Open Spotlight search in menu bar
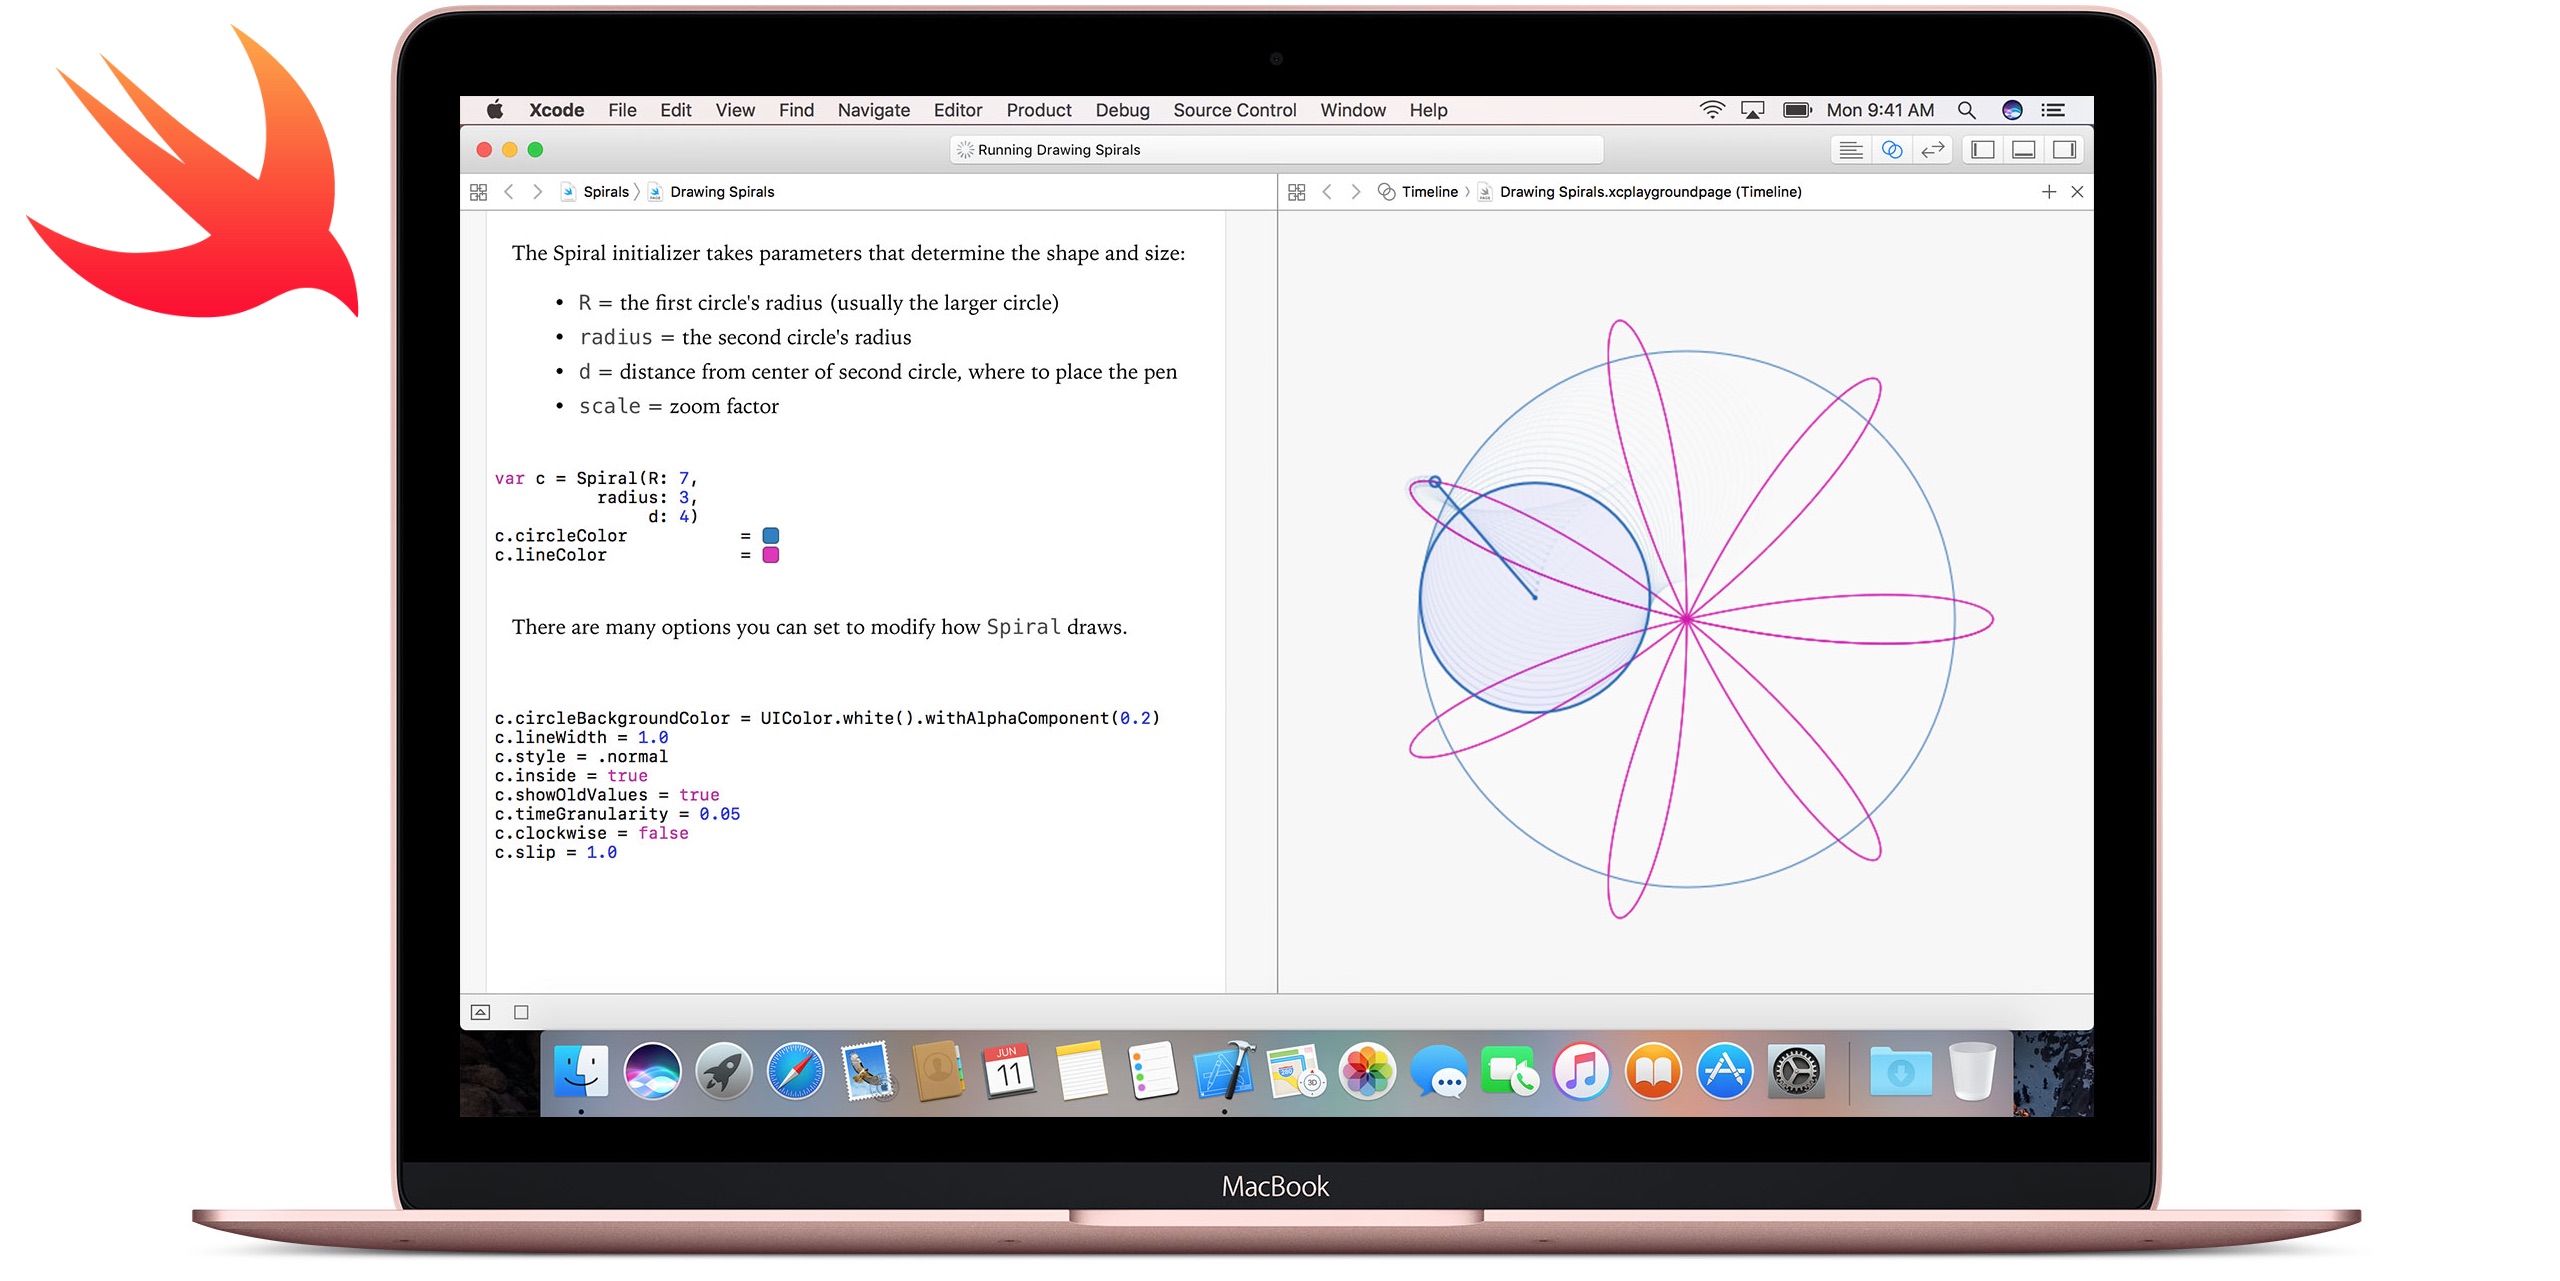This screenshot has height=1281, width=2560. [1966, 110]
